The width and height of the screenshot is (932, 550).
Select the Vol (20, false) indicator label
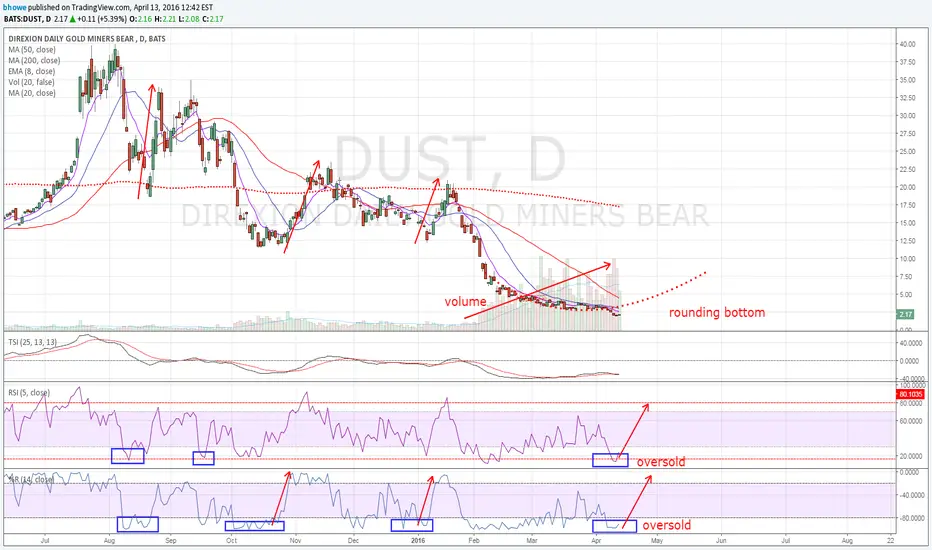[31, 82]
